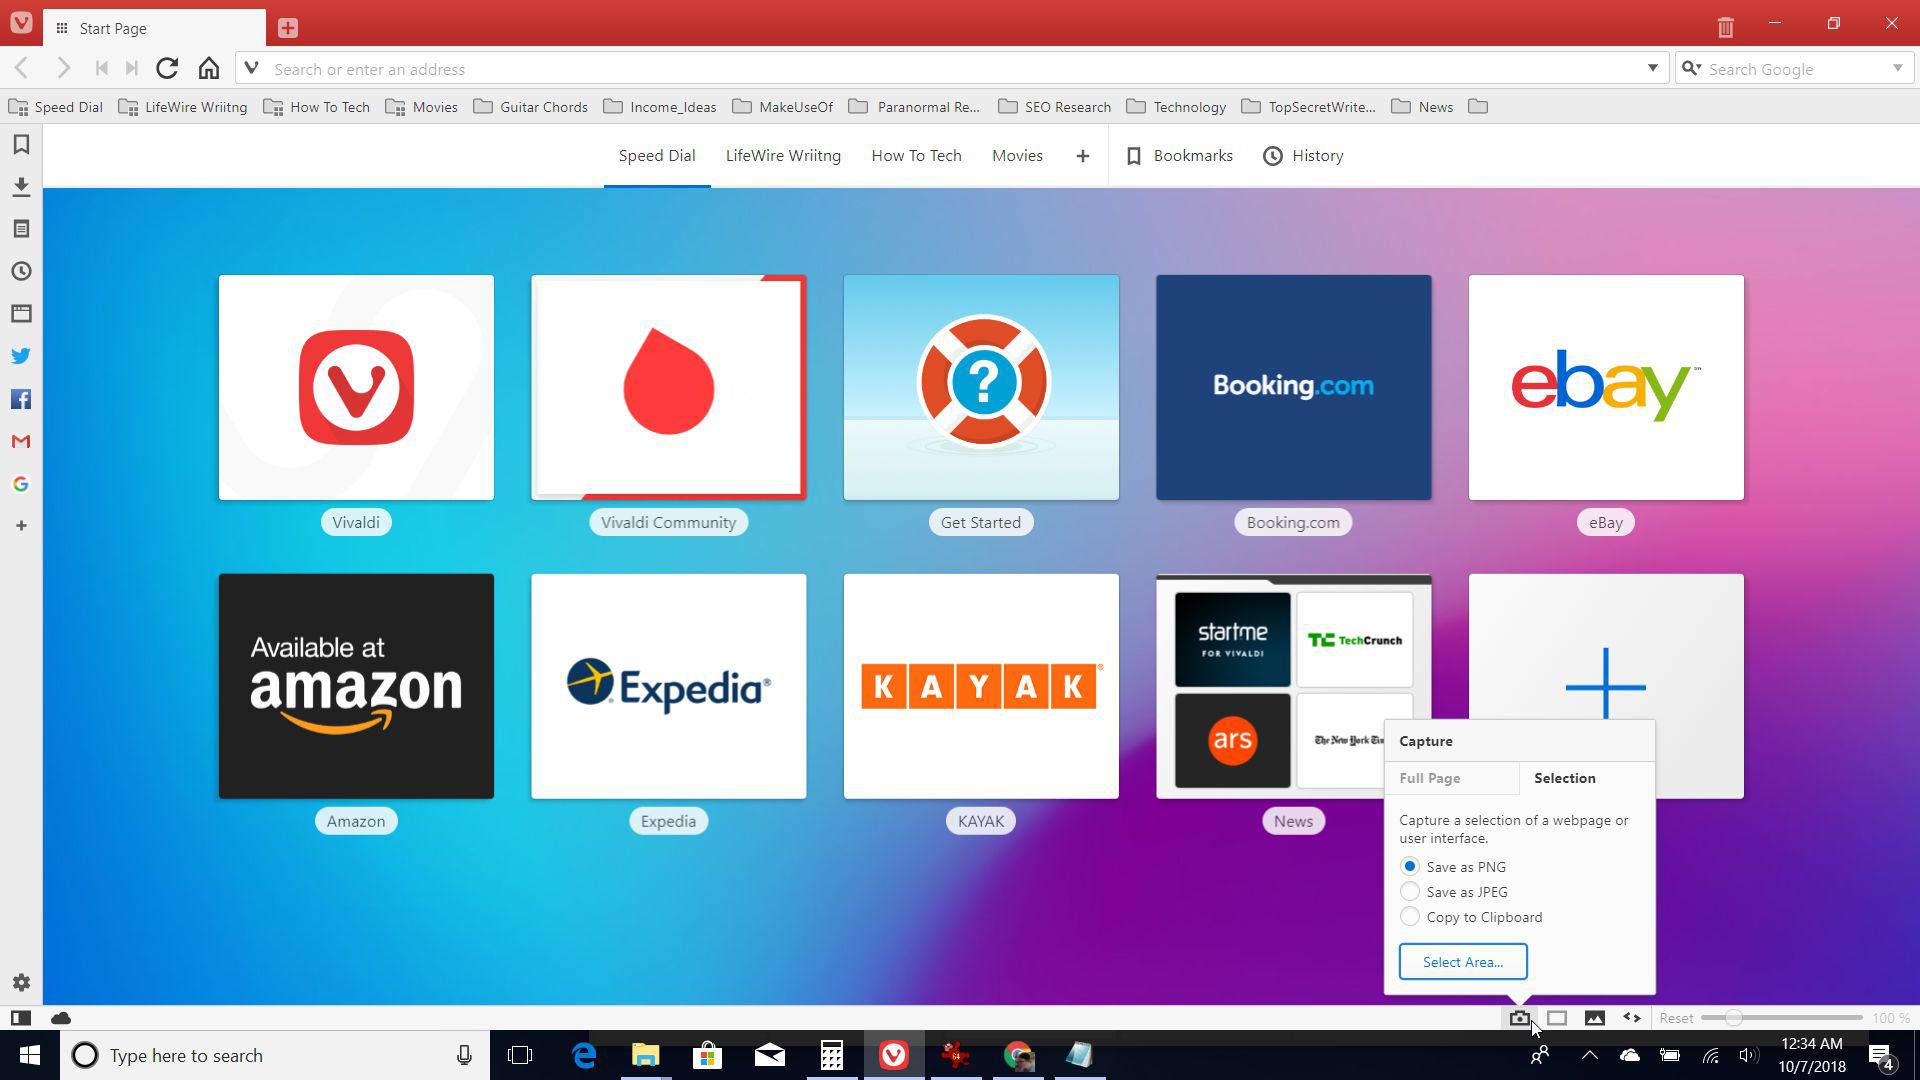The height and width of the screenshot is (1080, 1920).
Task: Switch to Movies speed dial tab
Action: pos(1017,156)
